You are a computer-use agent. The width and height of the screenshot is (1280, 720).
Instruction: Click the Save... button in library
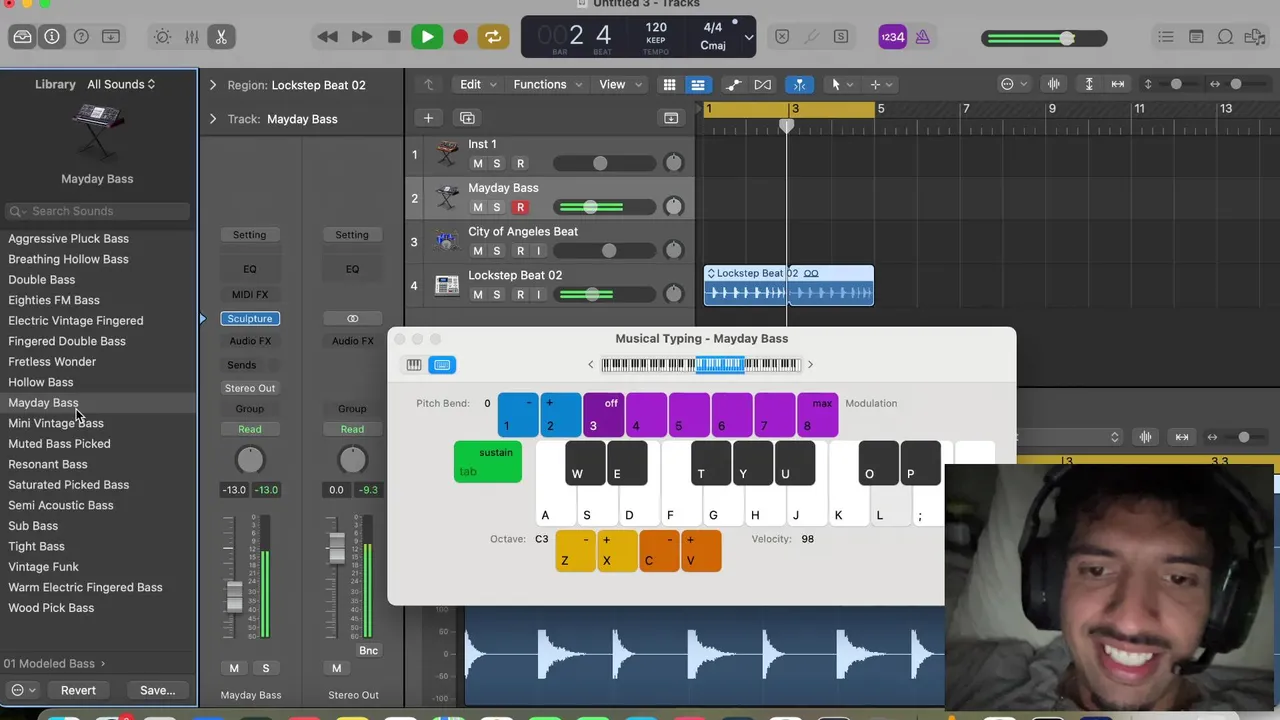[x=157, y=690]
